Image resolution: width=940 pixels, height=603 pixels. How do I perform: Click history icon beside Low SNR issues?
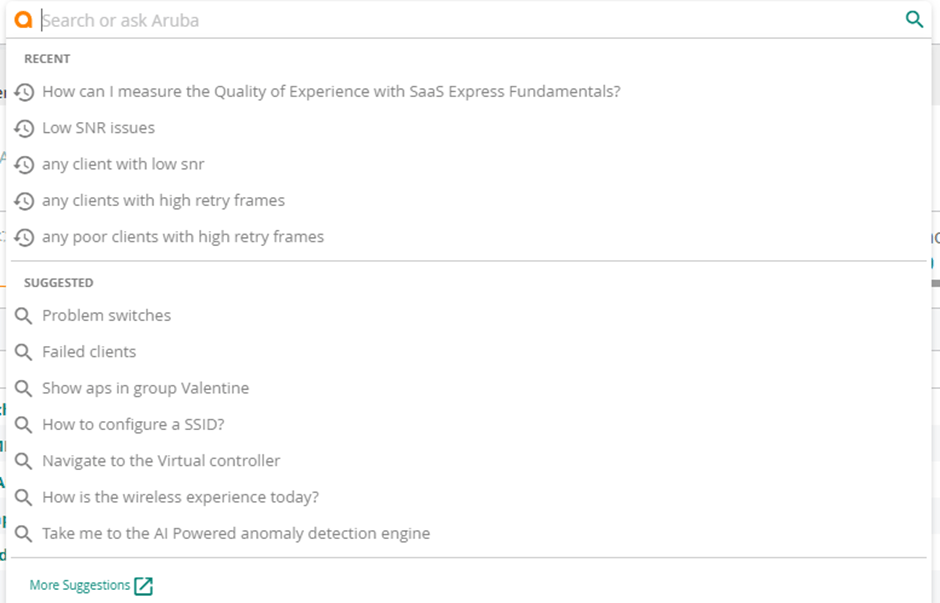click(x=24, y=128)
